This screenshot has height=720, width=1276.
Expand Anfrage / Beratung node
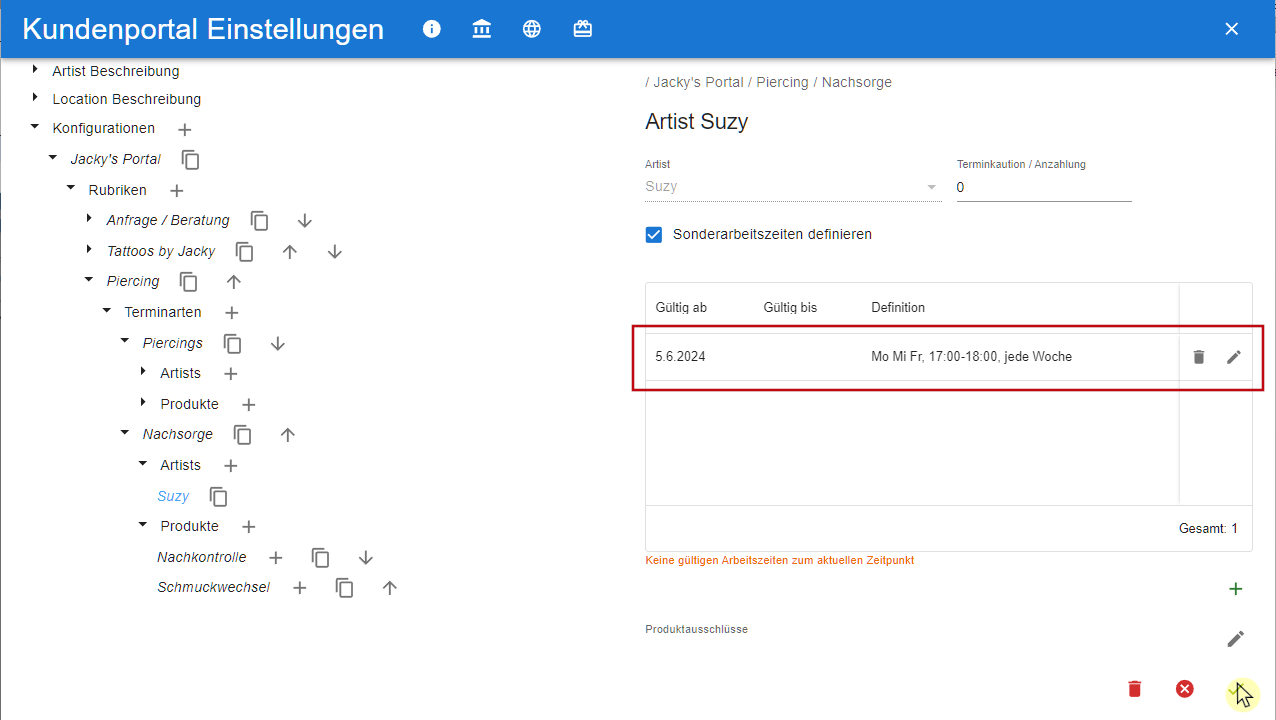89,219
